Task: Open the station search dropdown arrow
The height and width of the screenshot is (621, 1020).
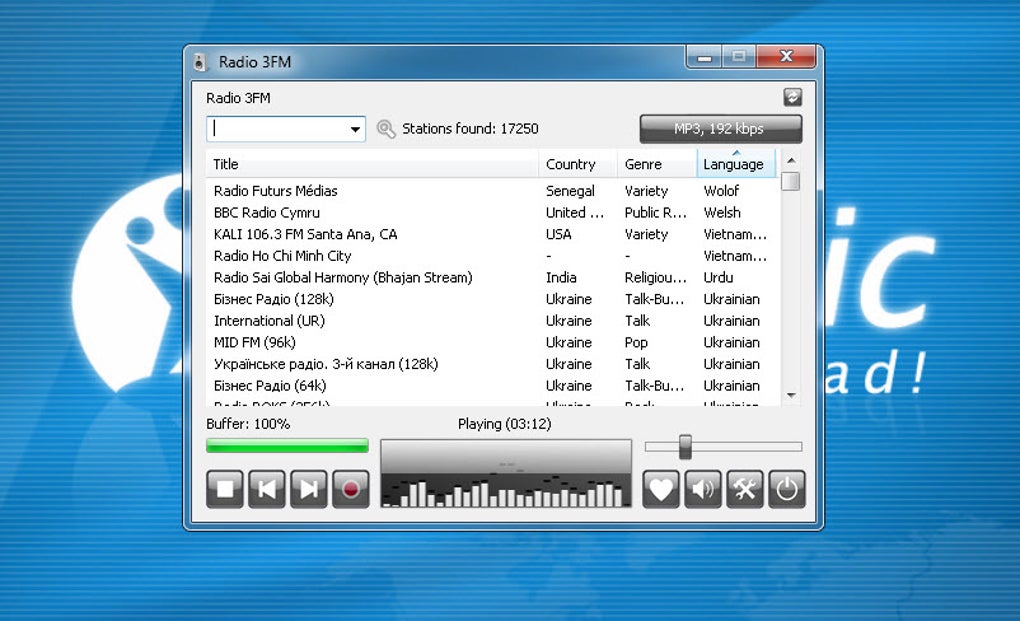Action: click(355, 129)
